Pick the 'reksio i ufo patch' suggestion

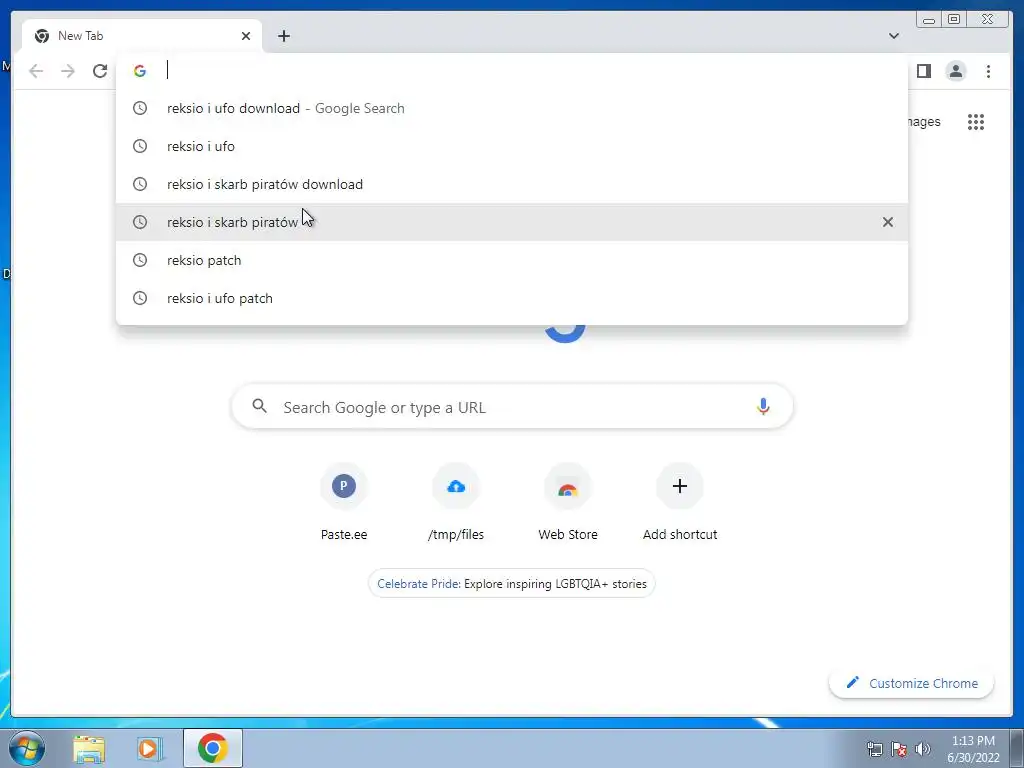511,298
